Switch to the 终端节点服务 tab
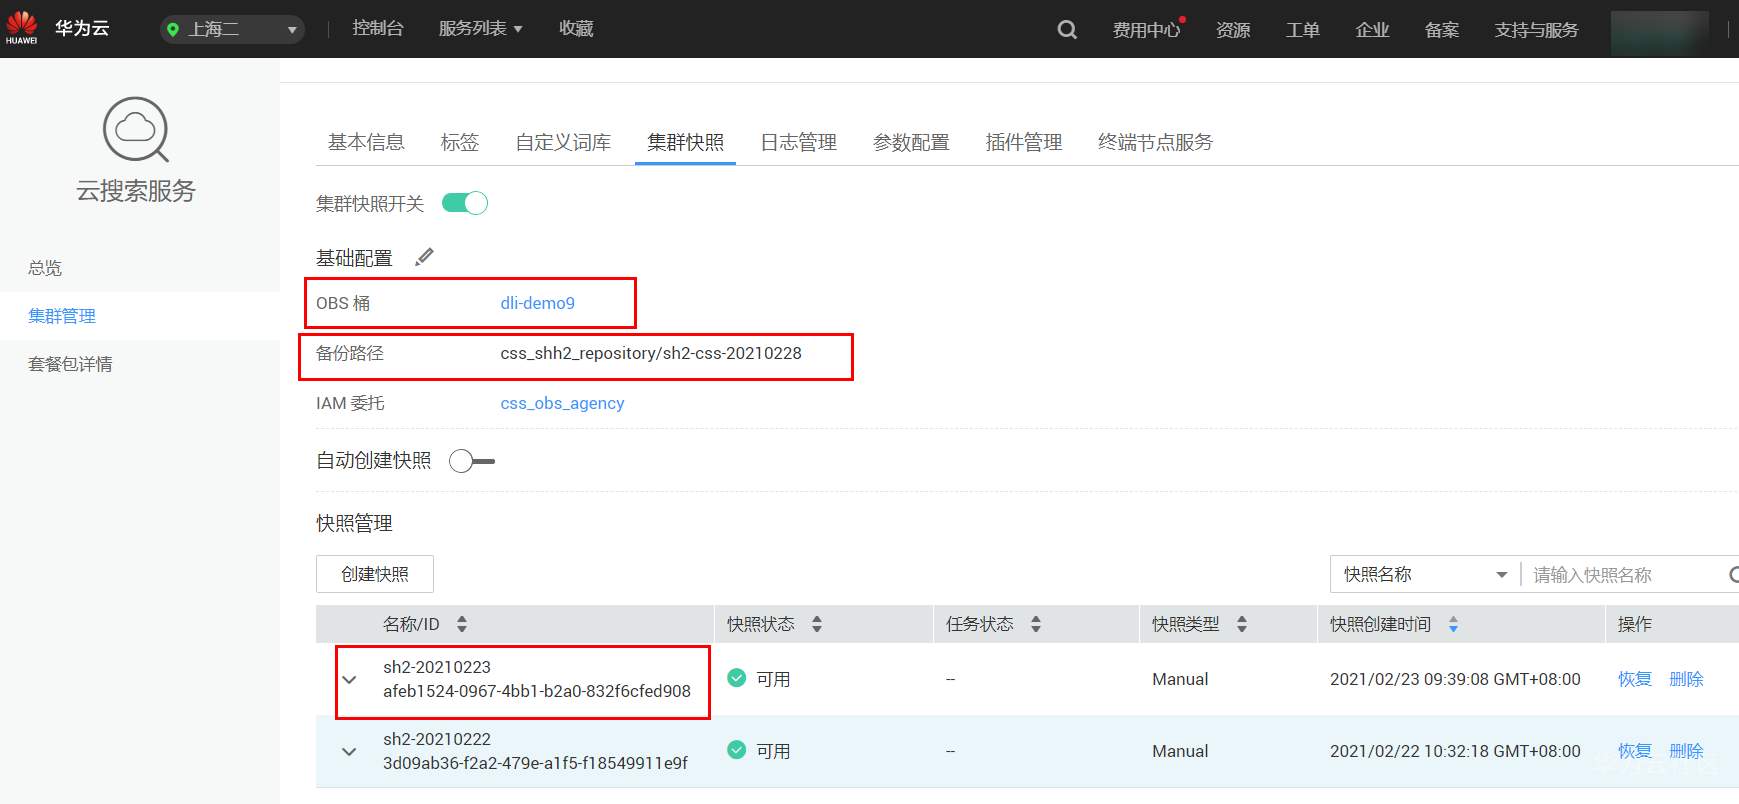This screenshot has height=804, width=1739. (x=1155, y=142)
